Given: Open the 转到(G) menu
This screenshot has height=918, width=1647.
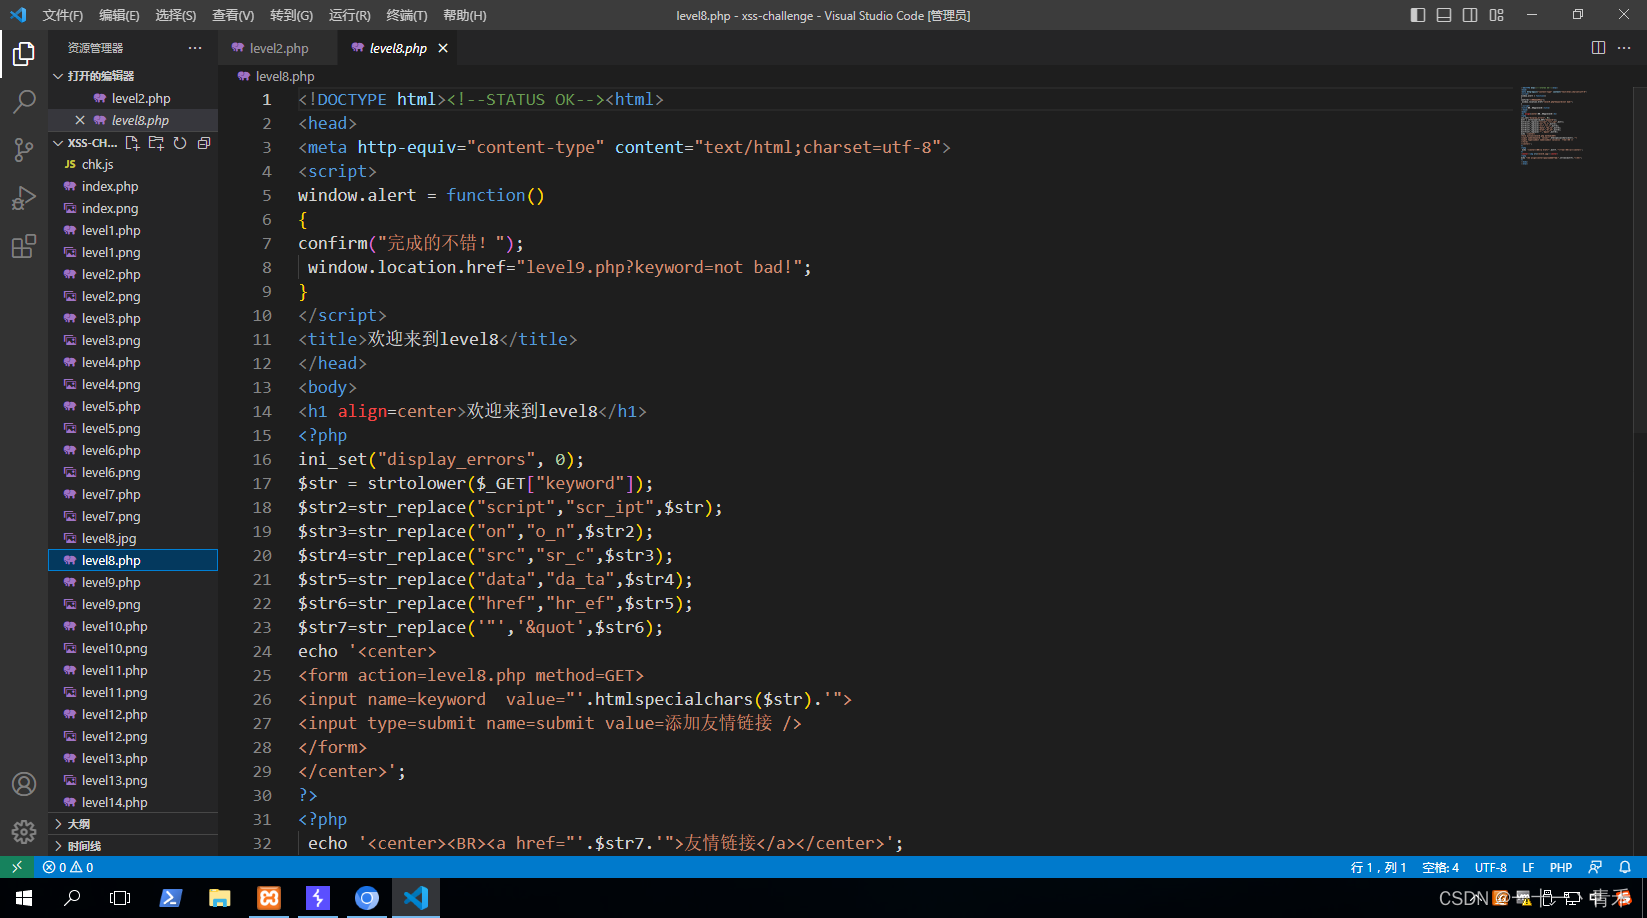Looking at the screenshot, I should click(291, 15).
